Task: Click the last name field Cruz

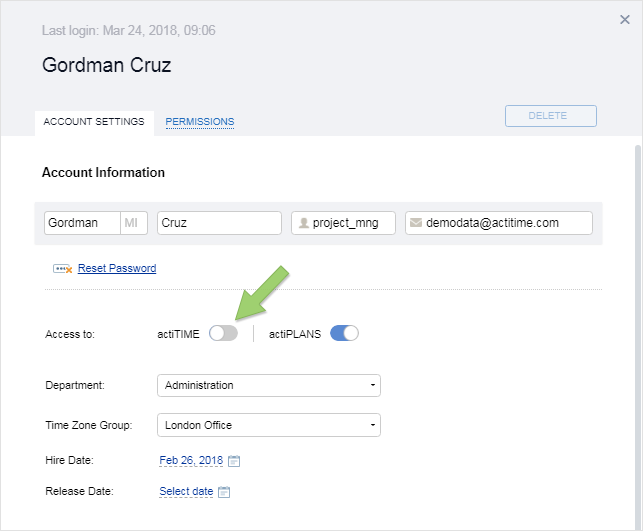Action: [x=219, y=223]
